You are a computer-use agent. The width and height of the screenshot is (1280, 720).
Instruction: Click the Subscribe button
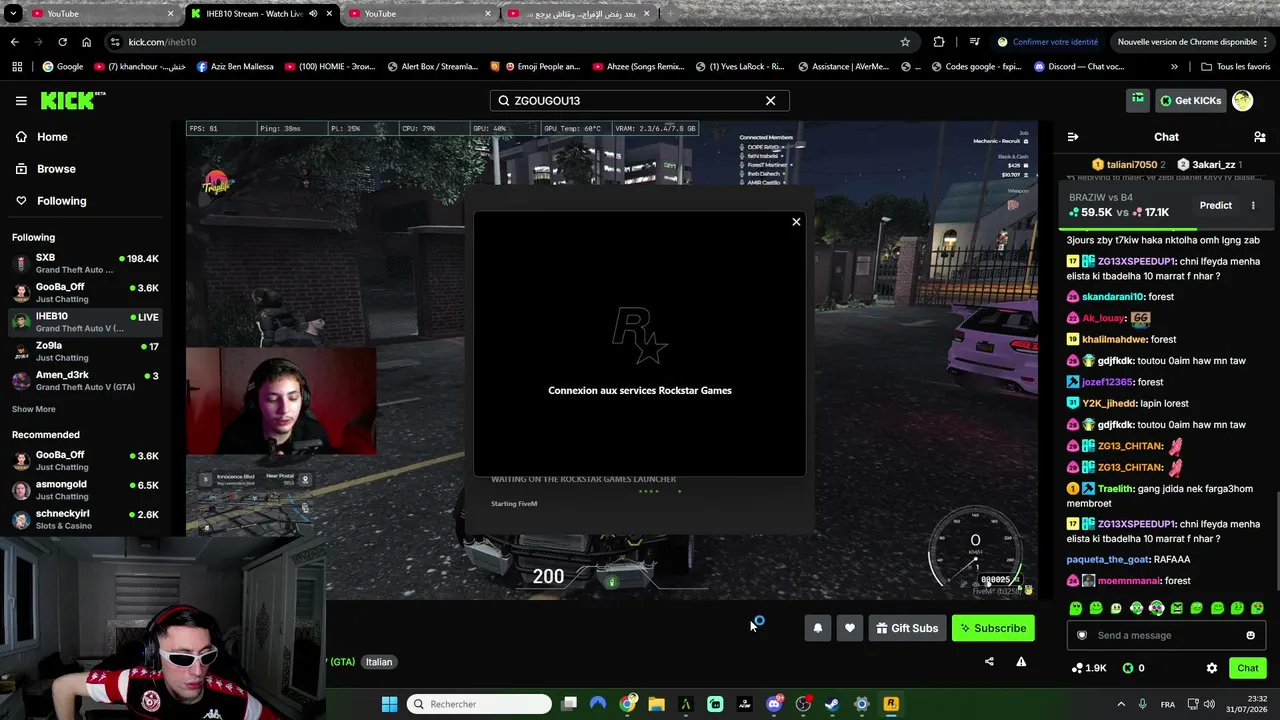(993, 628)
